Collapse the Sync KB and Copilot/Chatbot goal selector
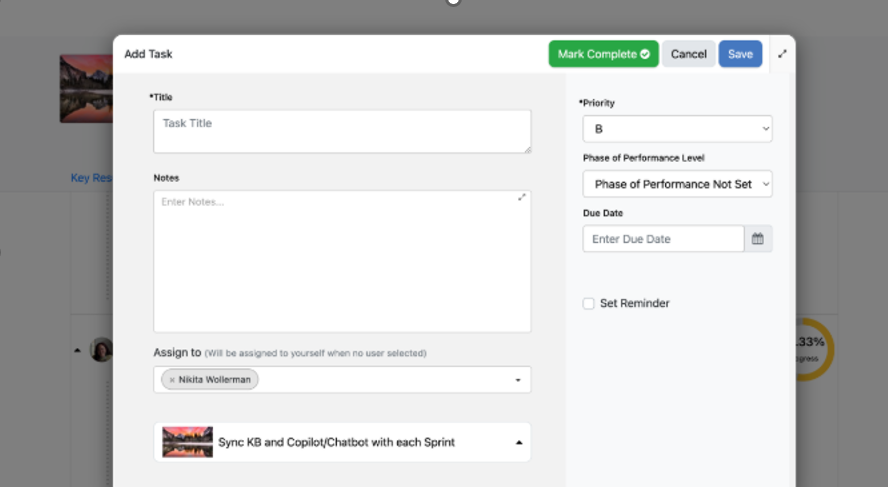The height and width of the screenshot is (487, 888). coord(519,442)
